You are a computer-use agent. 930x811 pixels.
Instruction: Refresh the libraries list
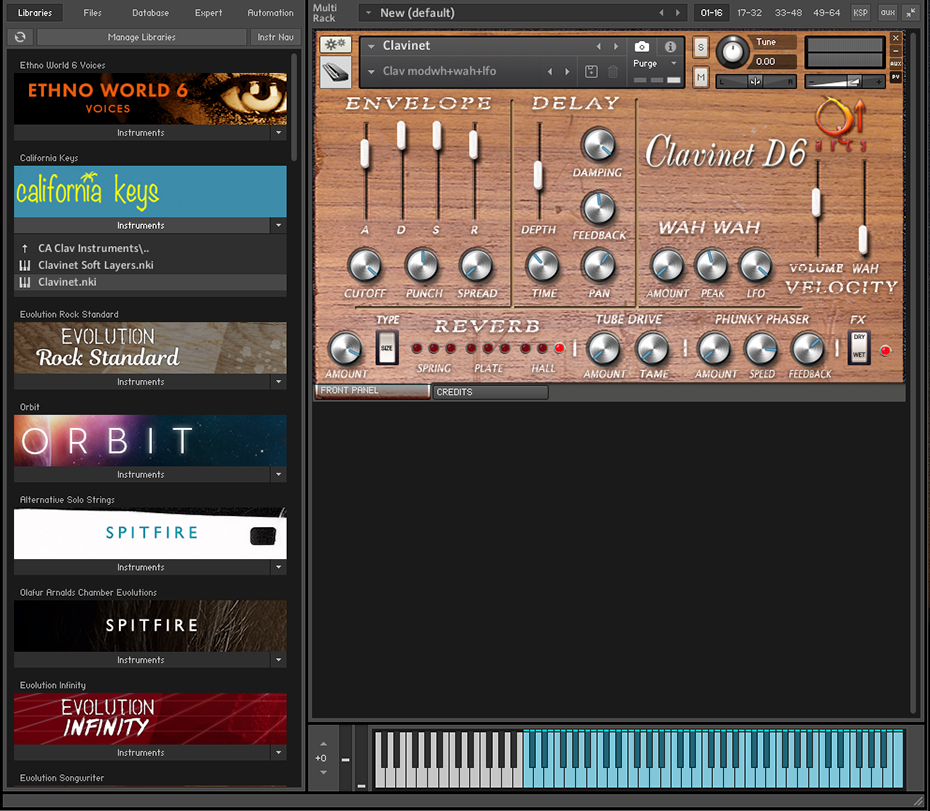point(20,37)
